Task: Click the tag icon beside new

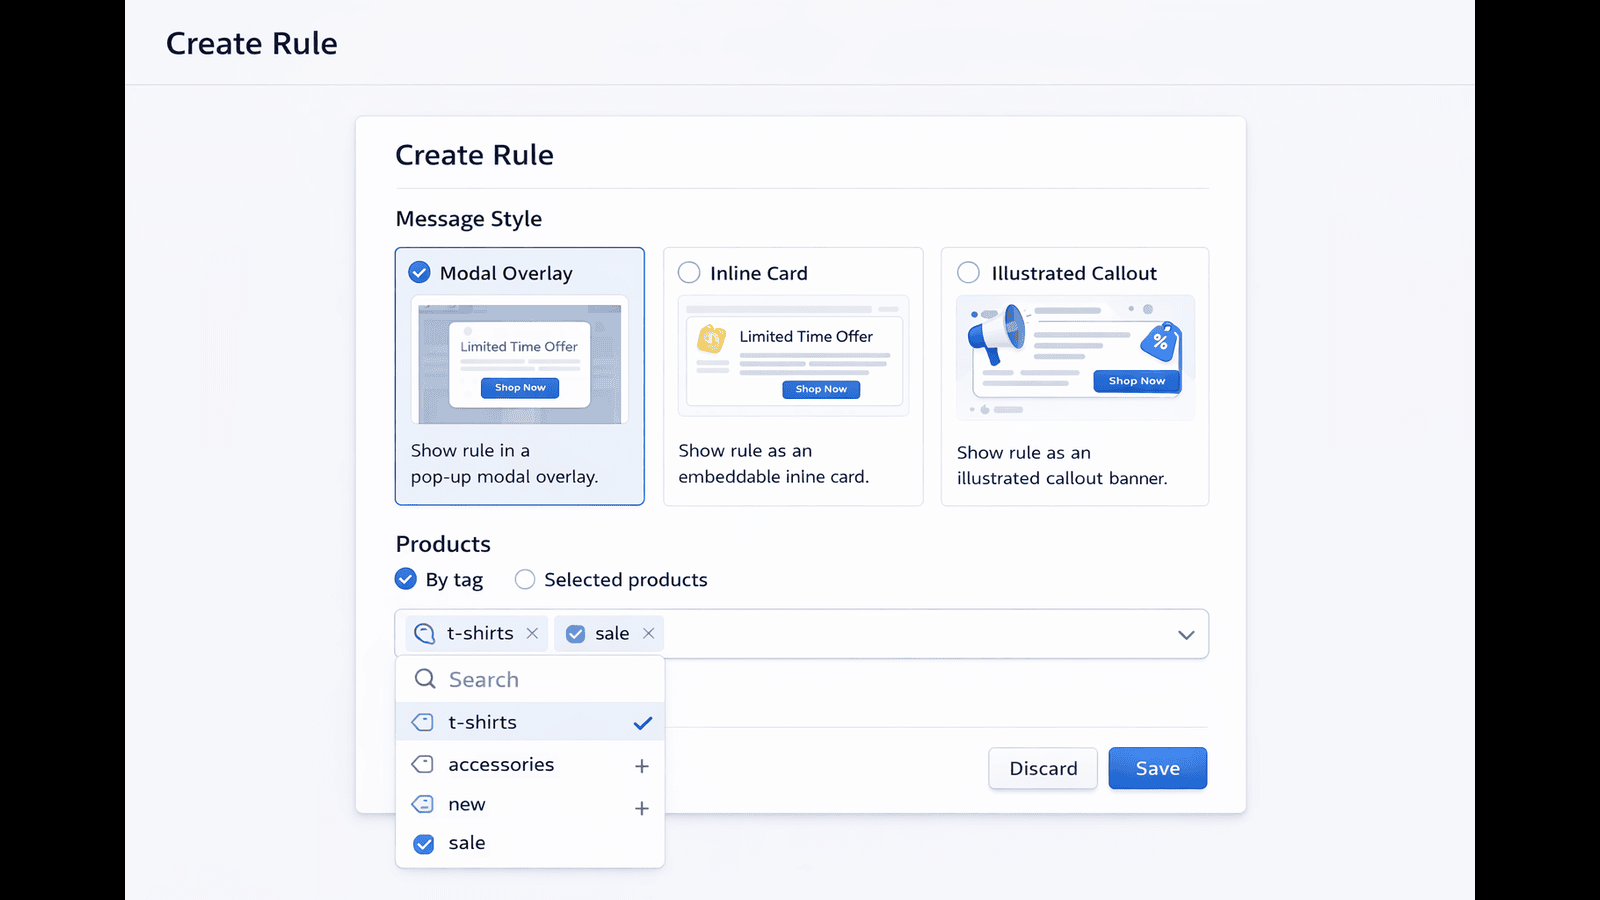Action: coord(423,804)
